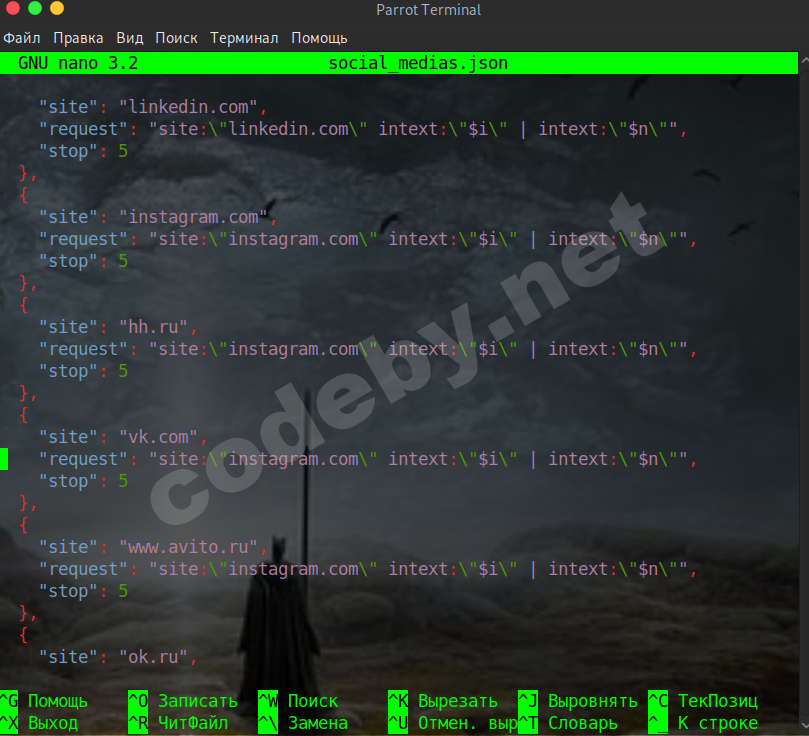
Task: Click the "ok.ru" site value
Action: [153, 657]
